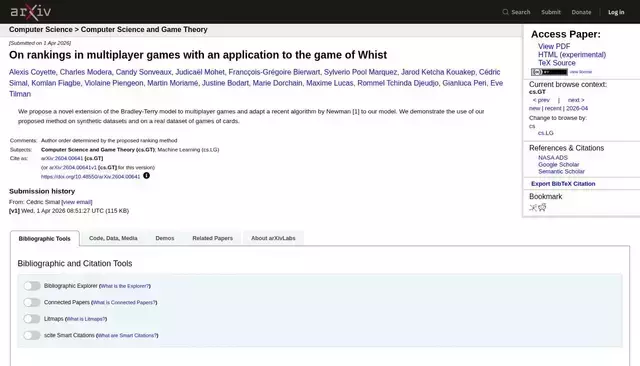Go to next paper with next link

(x=576, y=100)
